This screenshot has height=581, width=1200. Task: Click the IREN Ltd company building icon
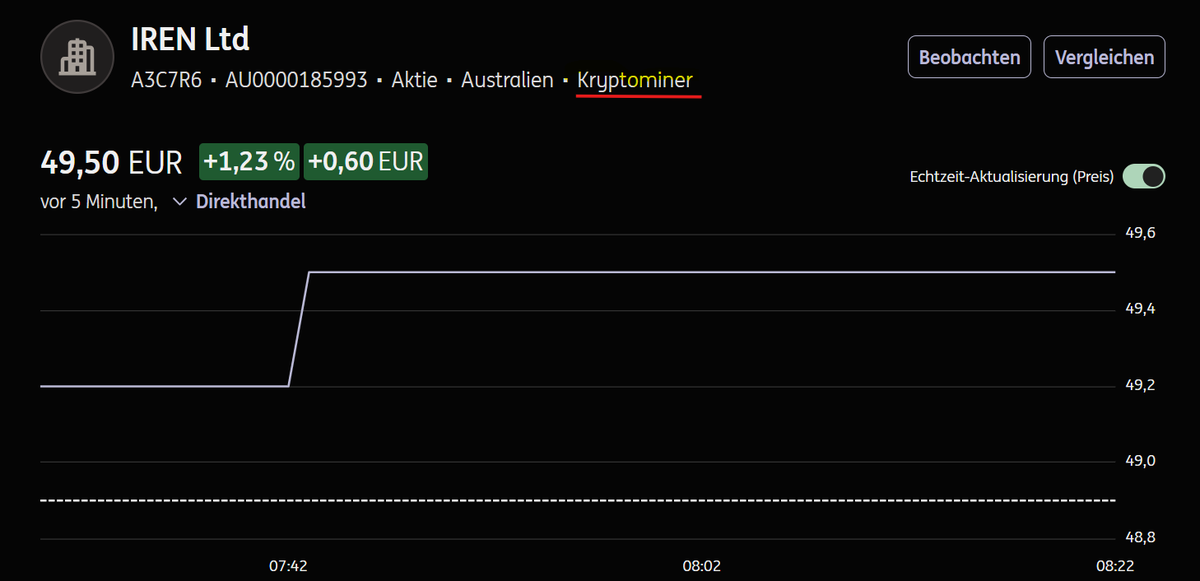(75, 56)
